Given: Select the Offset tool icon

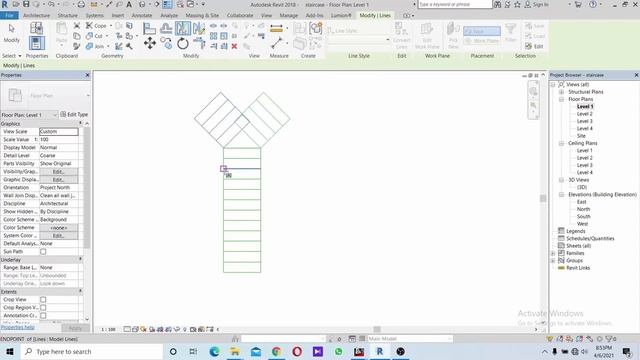Looking at the screenshot, I should [166, 29].
